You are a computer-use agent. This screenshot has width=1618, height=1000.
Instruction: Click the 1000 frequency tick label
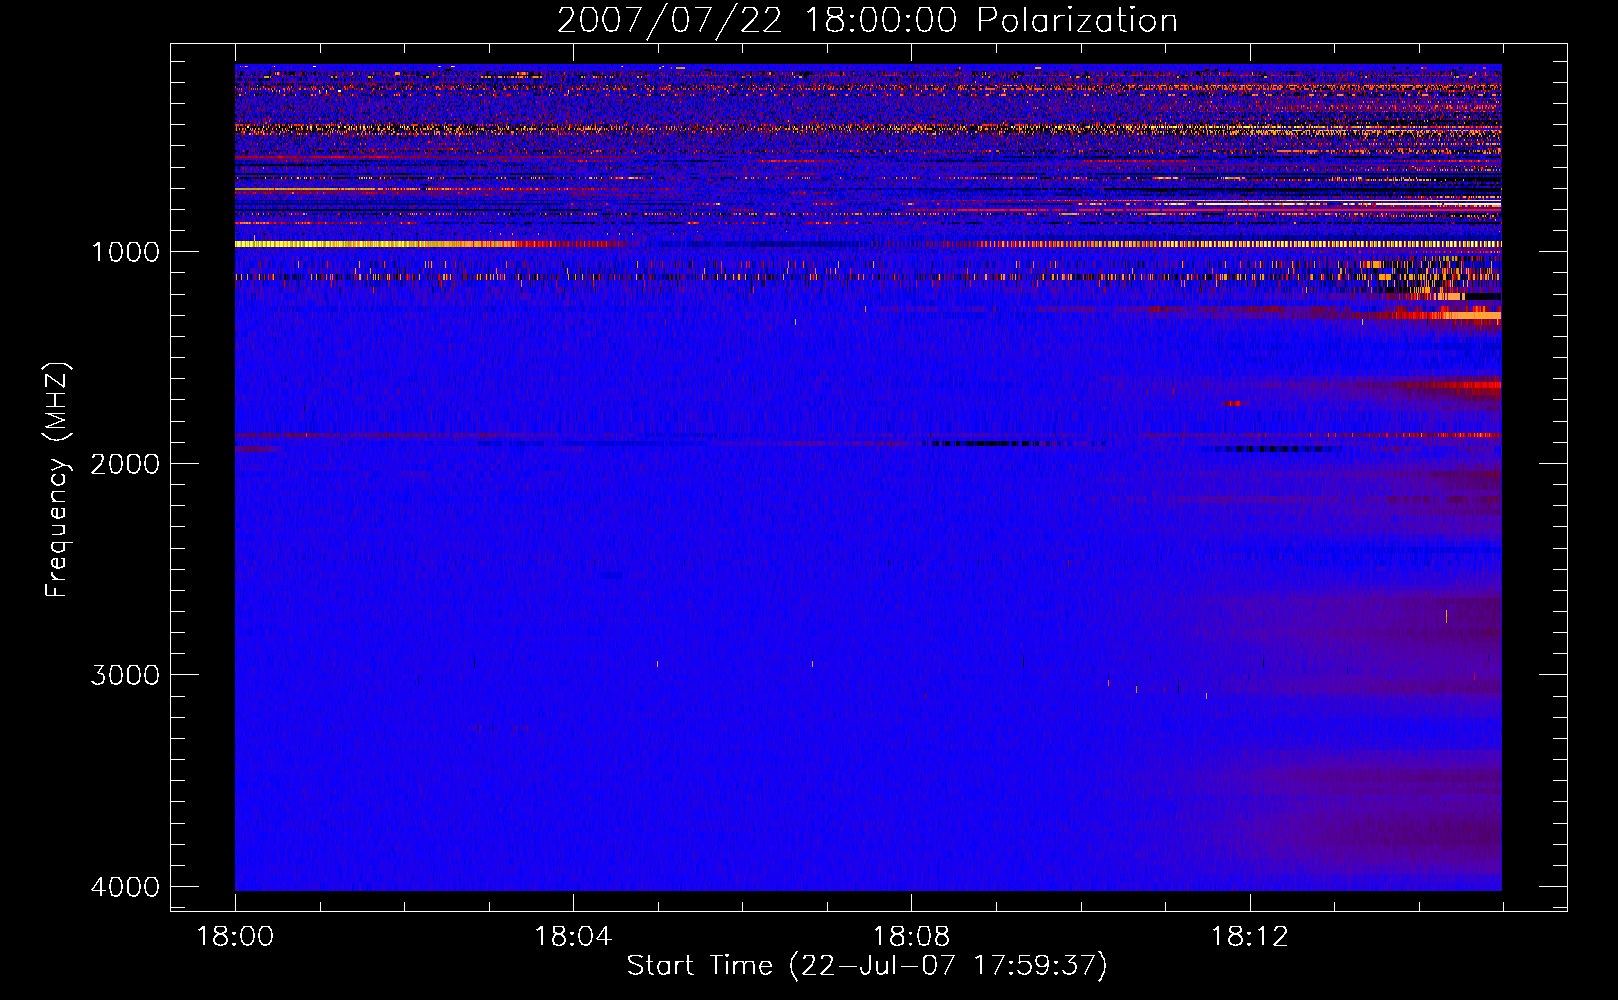tap(125, 252)
